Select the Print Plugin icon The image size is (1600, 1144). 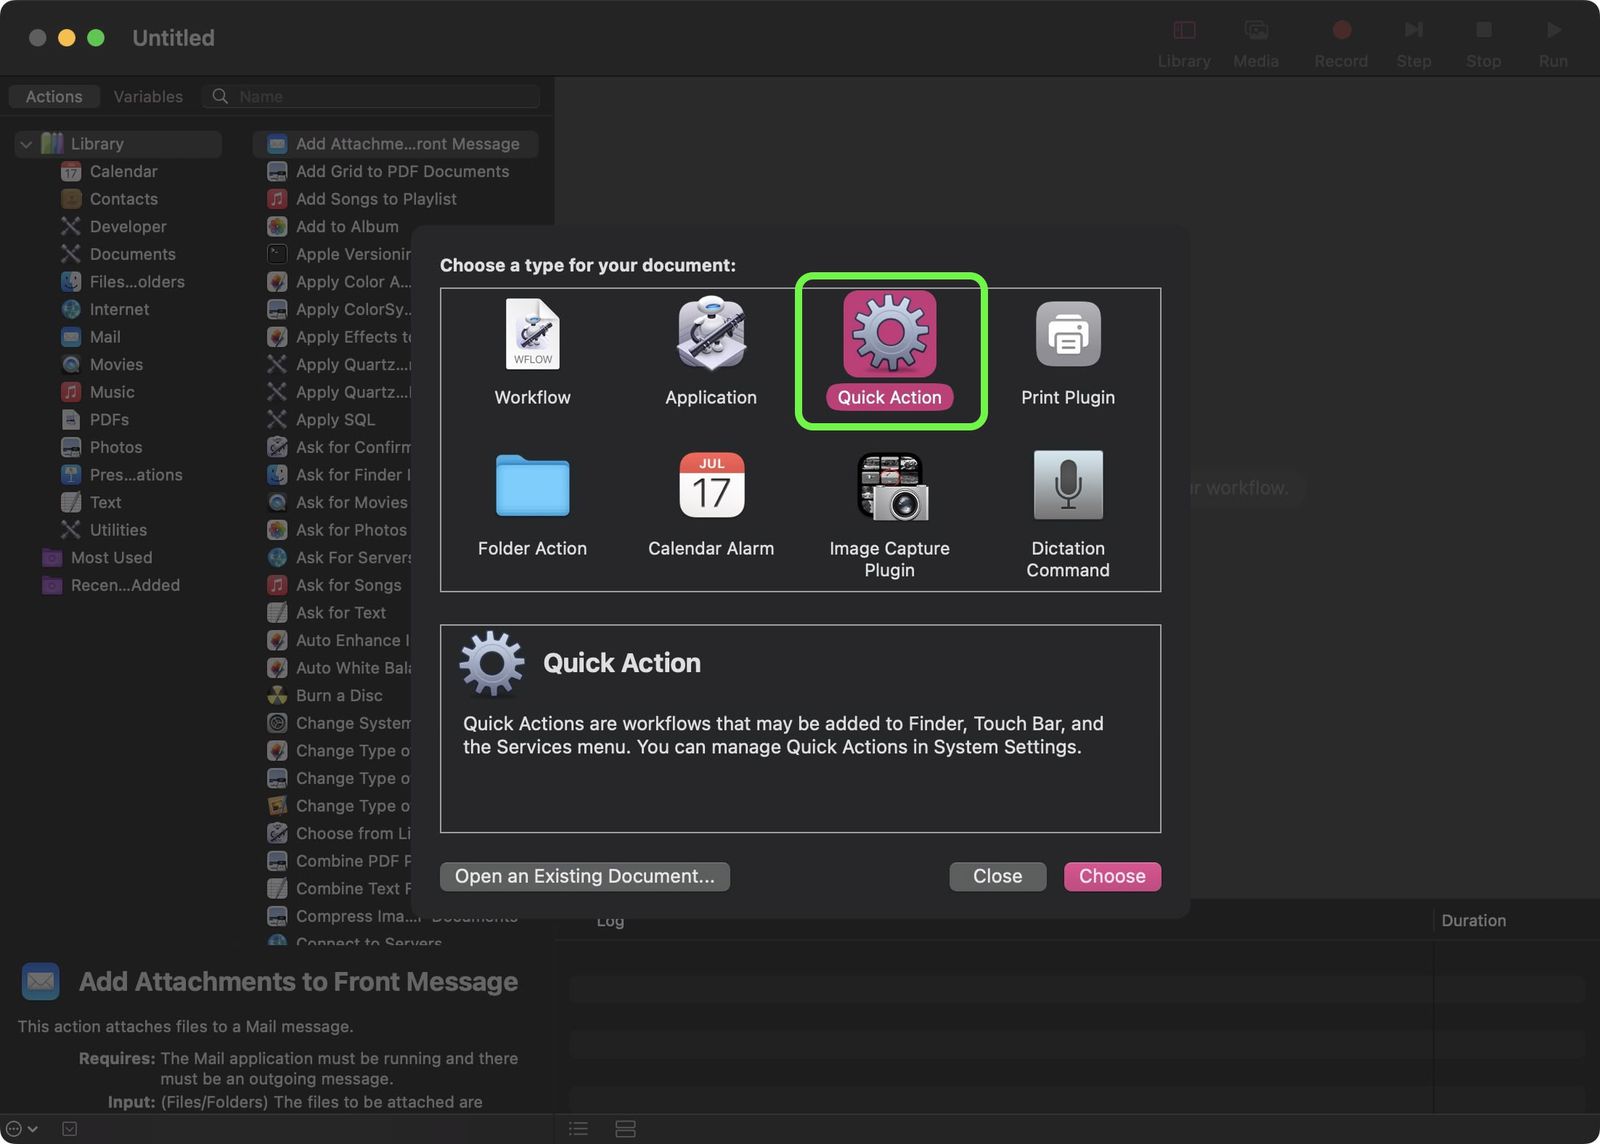coord(1067,335)
